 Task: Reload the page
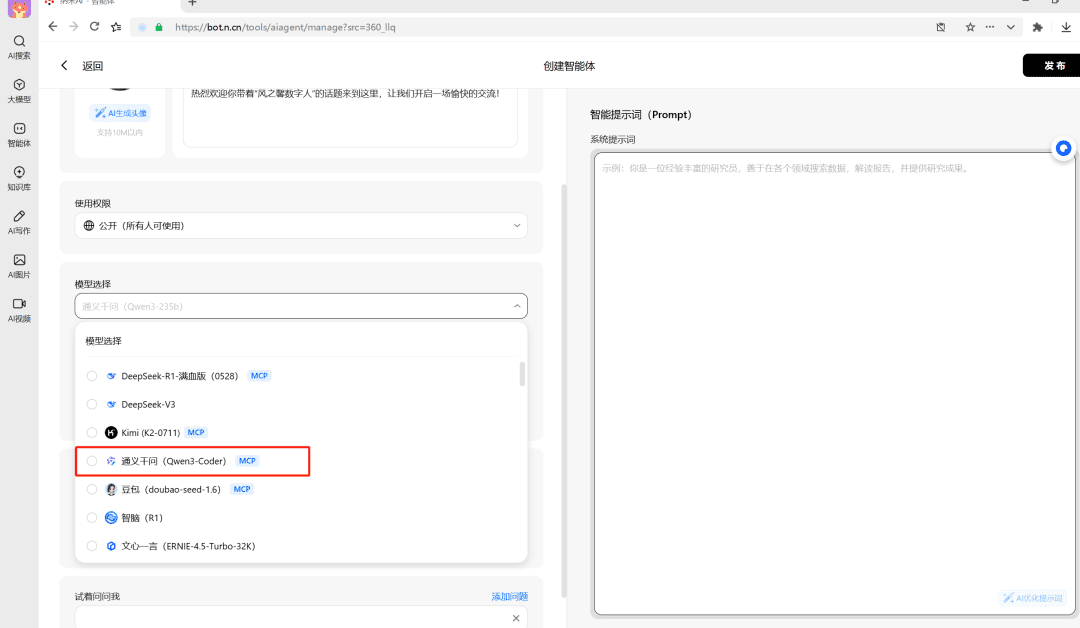[x=94, y=27]
